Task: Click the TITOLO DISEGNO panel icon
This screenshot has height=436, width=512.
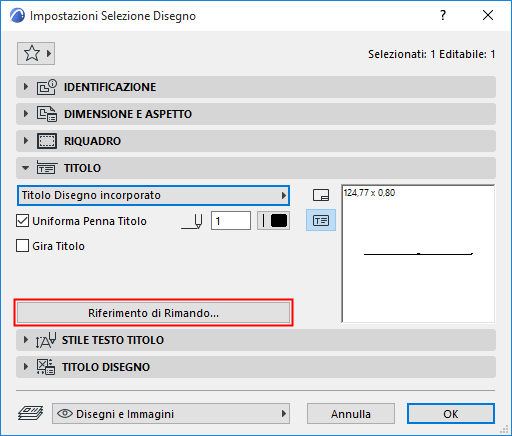Action: (46, 367)
